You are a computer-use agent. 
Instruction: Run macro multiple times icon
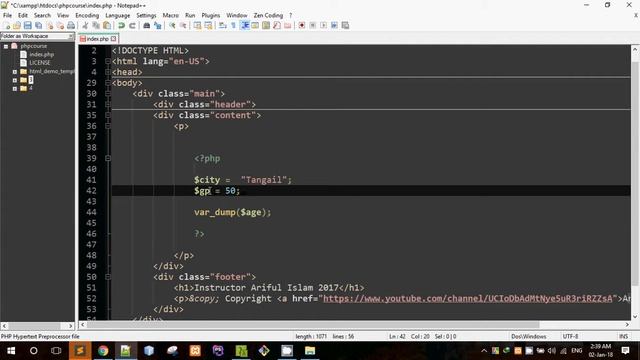click(334, 25)
